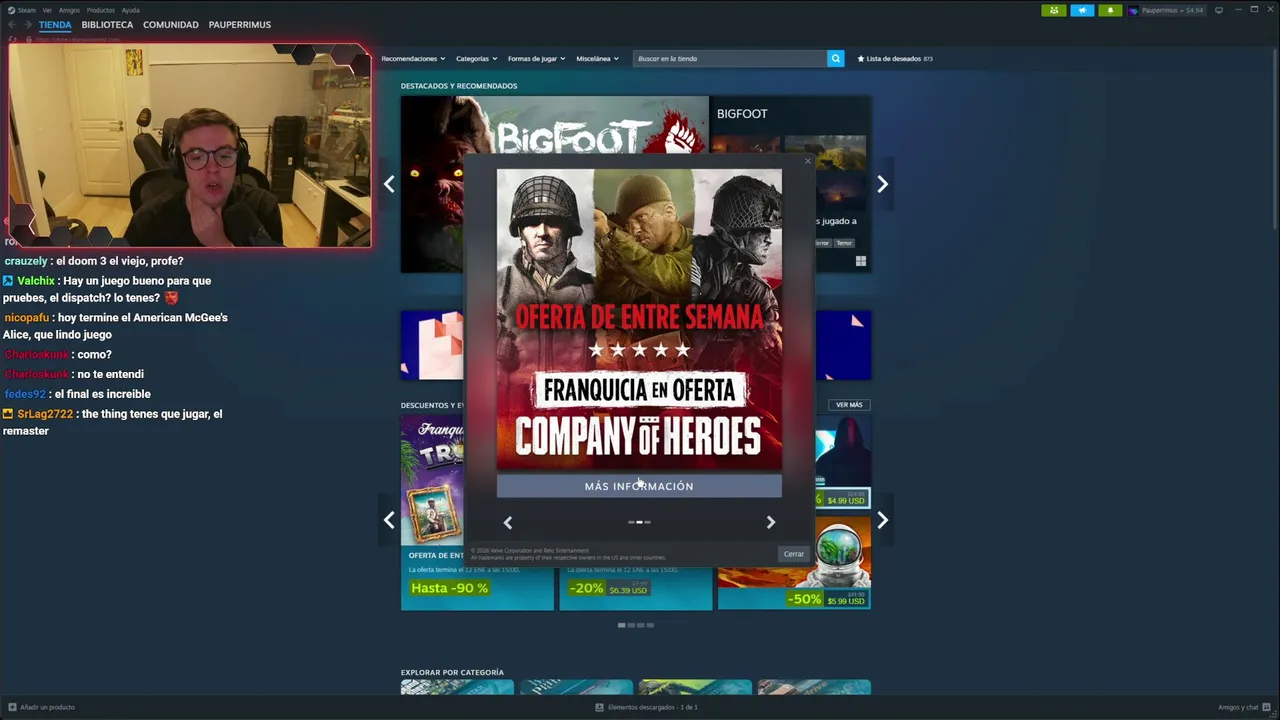Switch to the COMUNIDAD tab
This screenshot has width=1280, height=720.
[171, 25]
